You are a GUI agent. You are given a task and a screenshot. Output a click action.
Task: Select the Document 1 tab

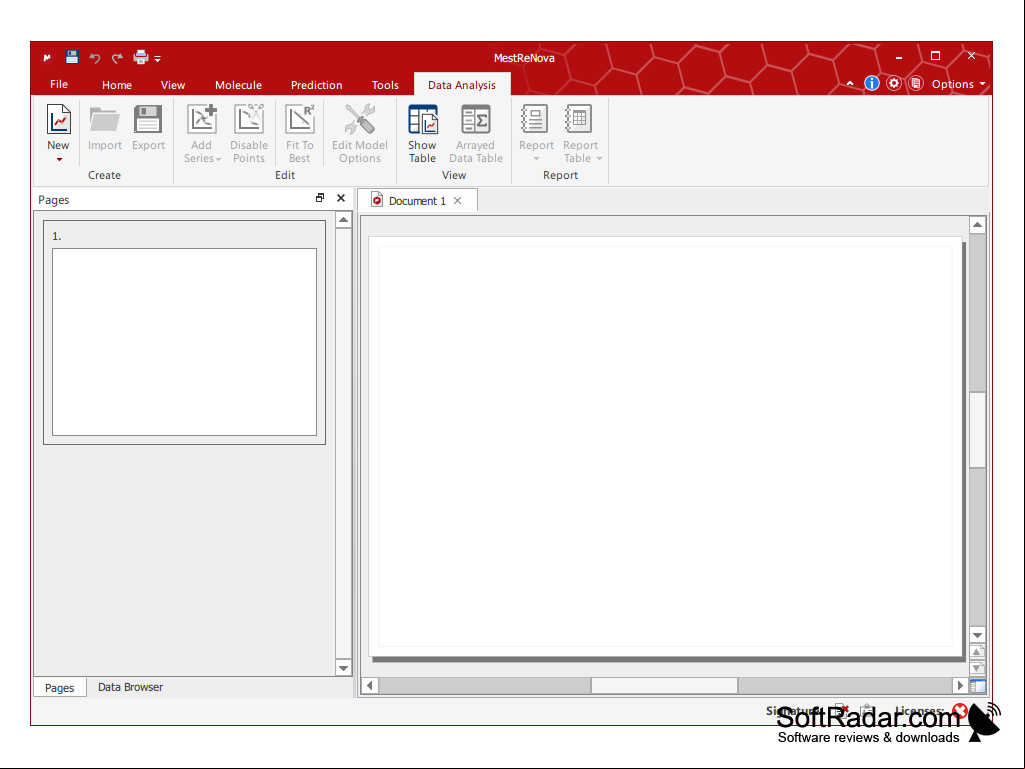[417, 201]
